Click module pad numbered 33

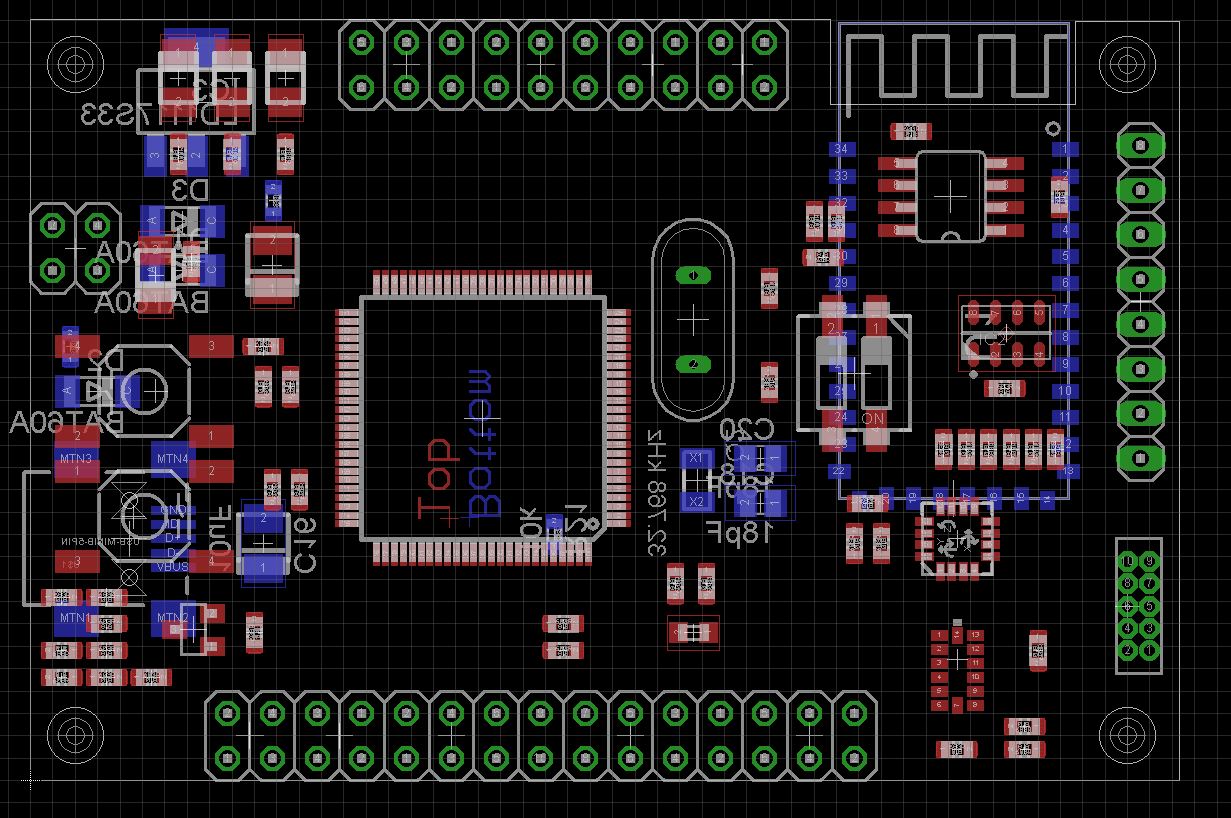pos(842,176)
